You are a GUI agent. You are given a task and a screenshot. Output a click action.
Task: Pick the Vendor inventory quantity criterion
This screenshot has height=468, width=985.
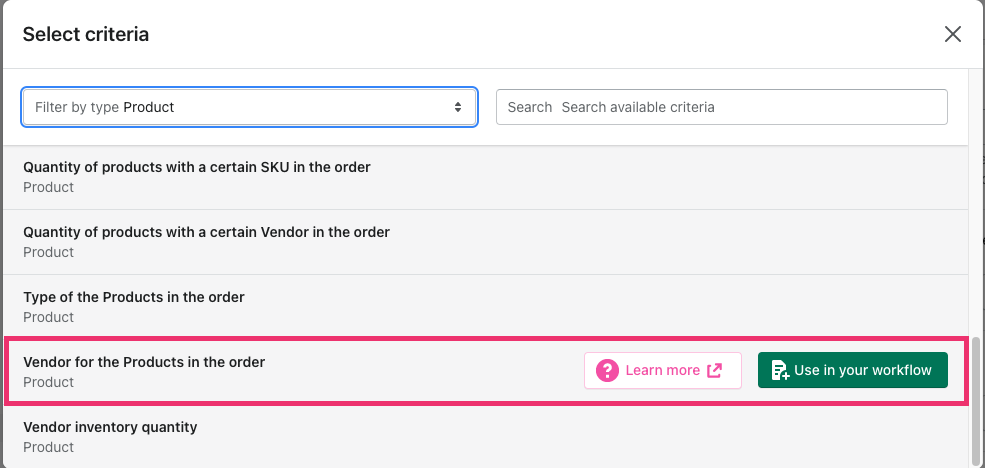110,427
